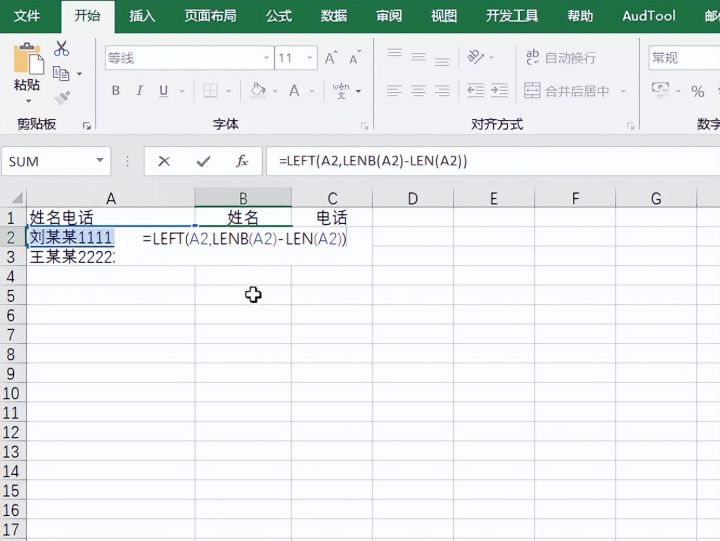720x541 pixels.
Task: Switch to the 公式 tab
Action: click(x=278, y=16)
